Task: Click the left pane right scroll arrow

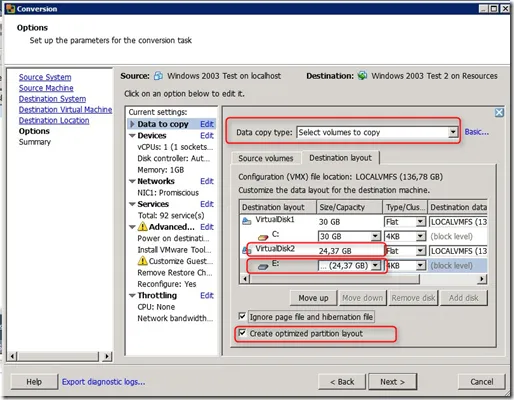Action: pyautogui.click(x=107, y=356)
